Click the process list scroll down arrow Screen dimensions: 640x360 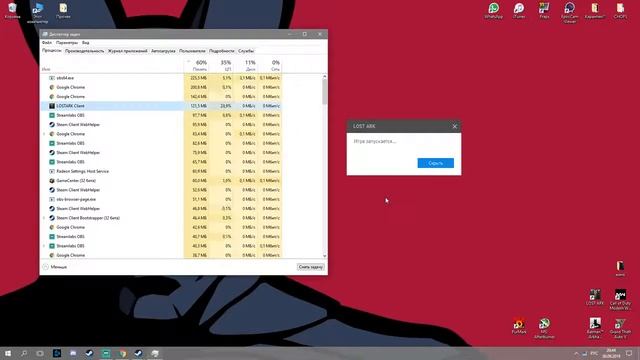tap(325, 256)
